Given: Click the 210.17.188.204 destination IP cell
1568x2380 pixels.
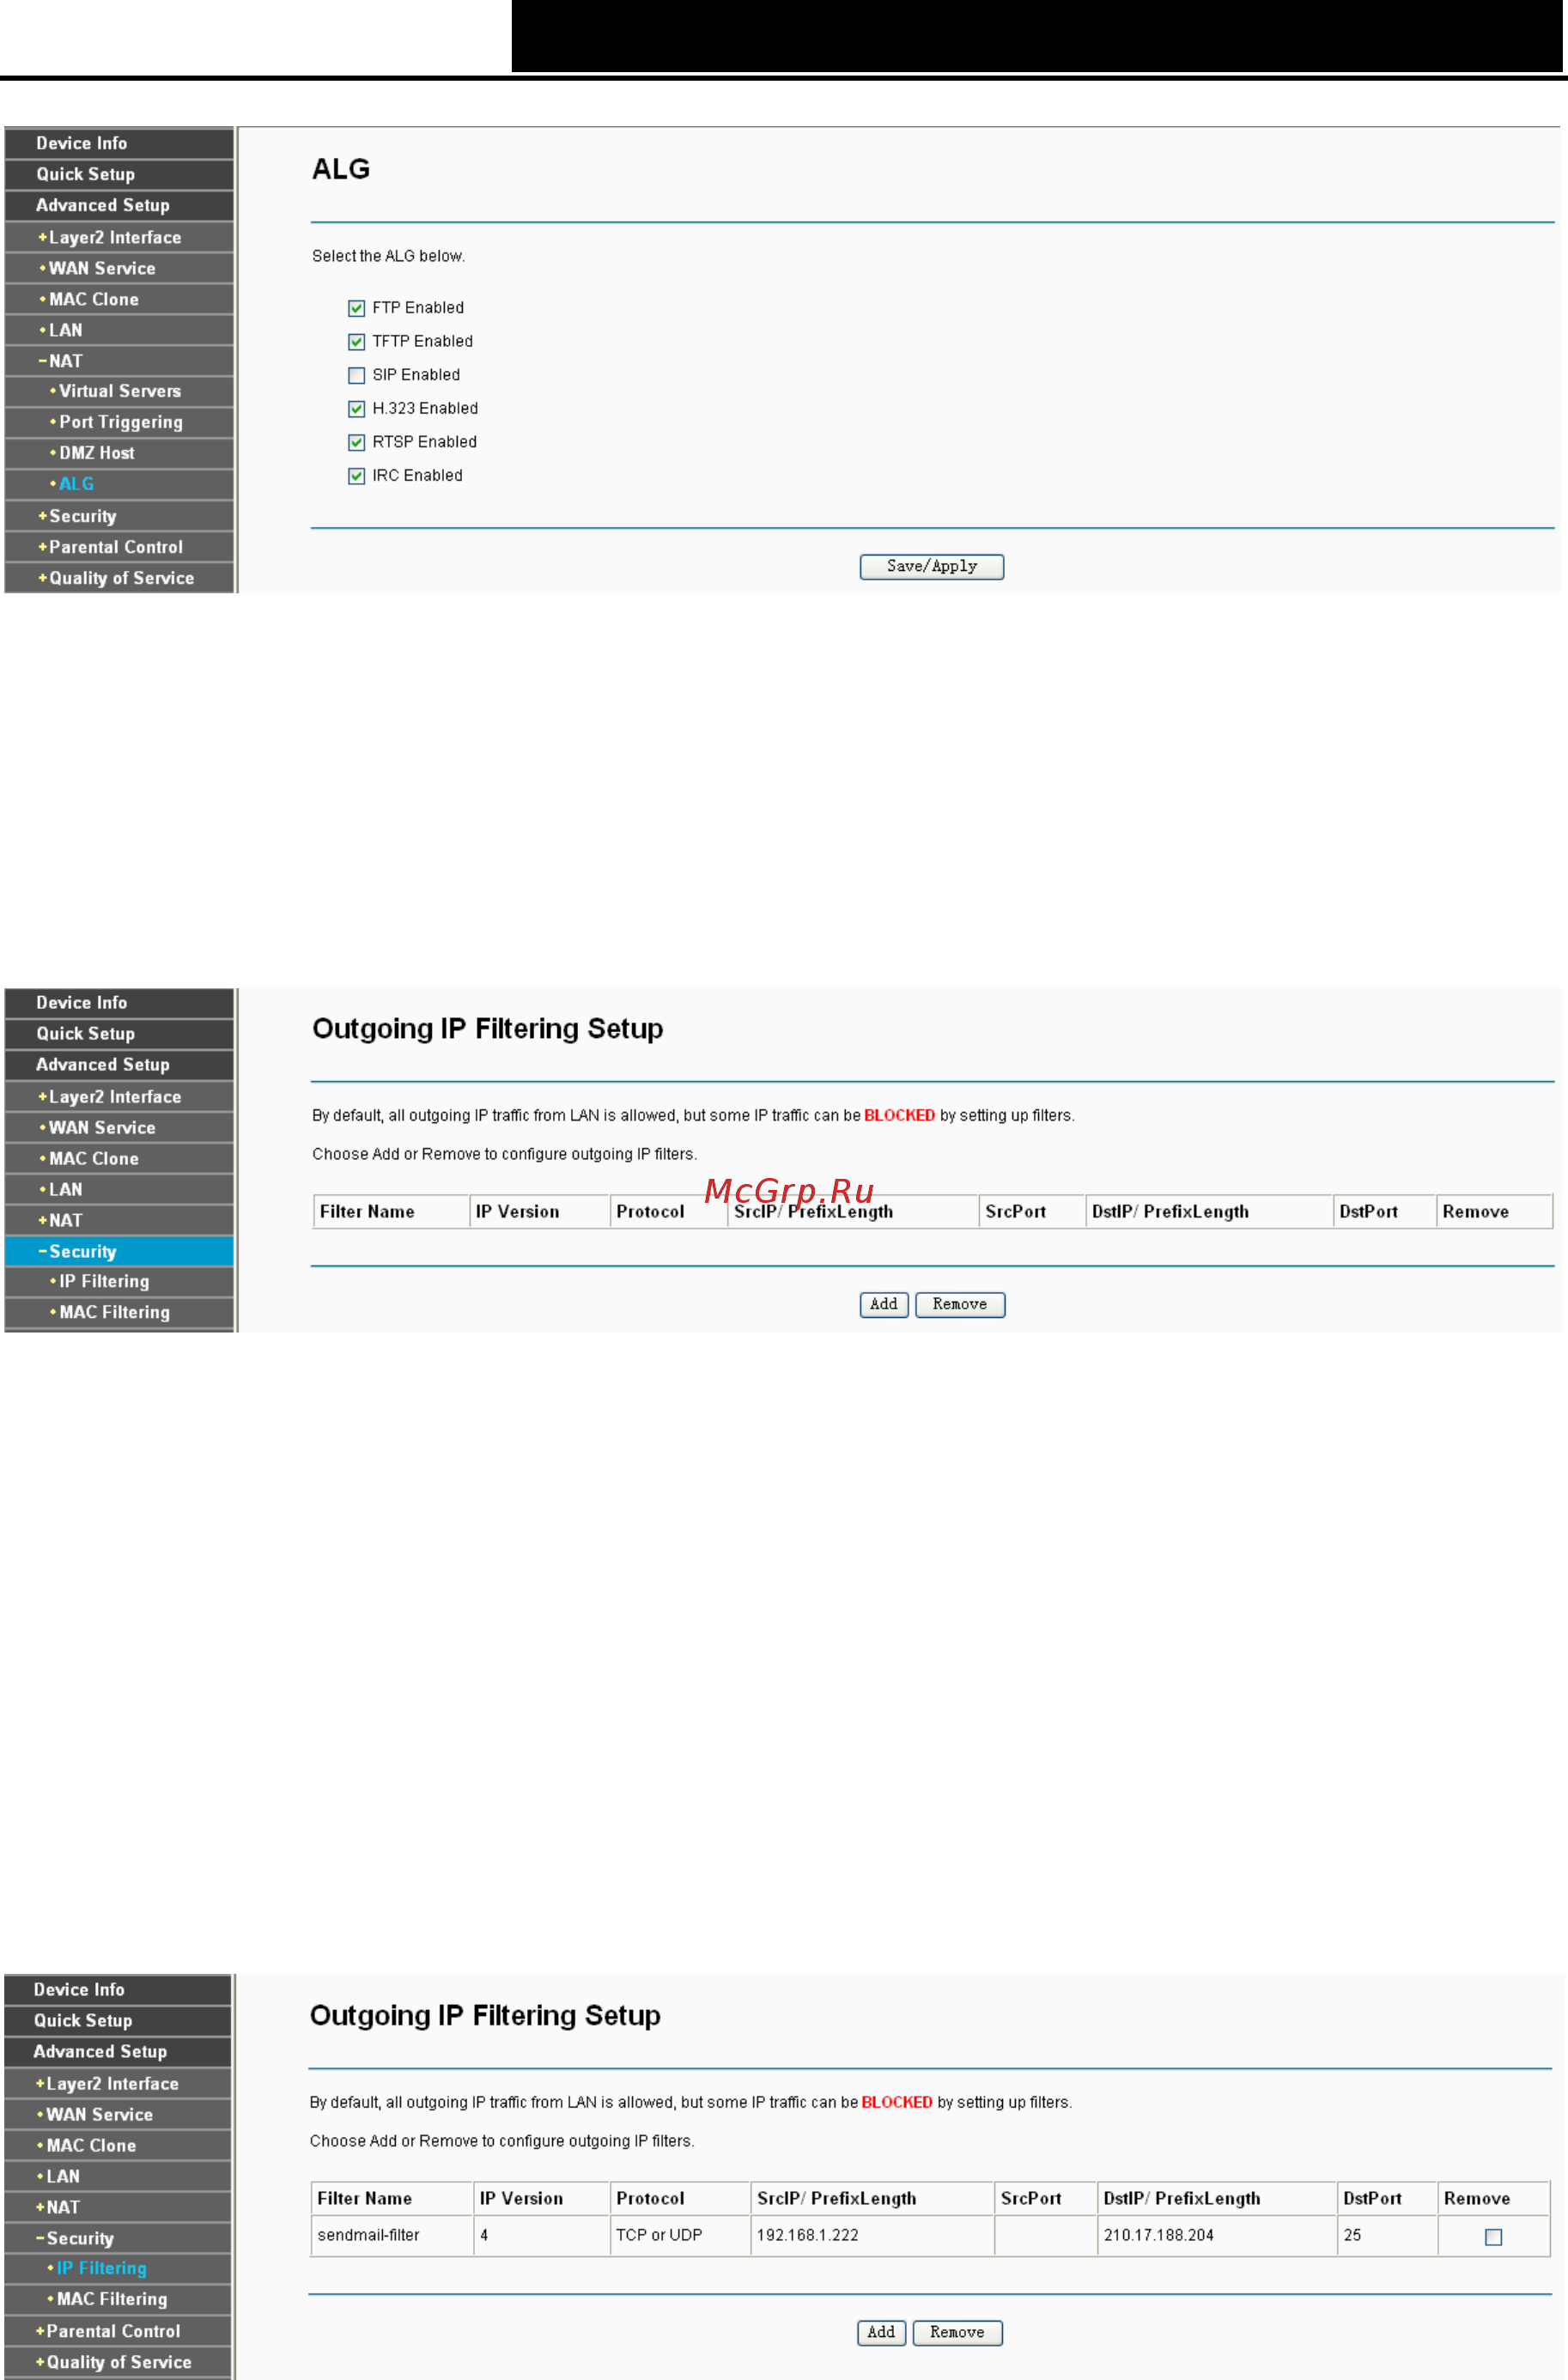Looking at the screenshot, I should tap(1216, 2235).
